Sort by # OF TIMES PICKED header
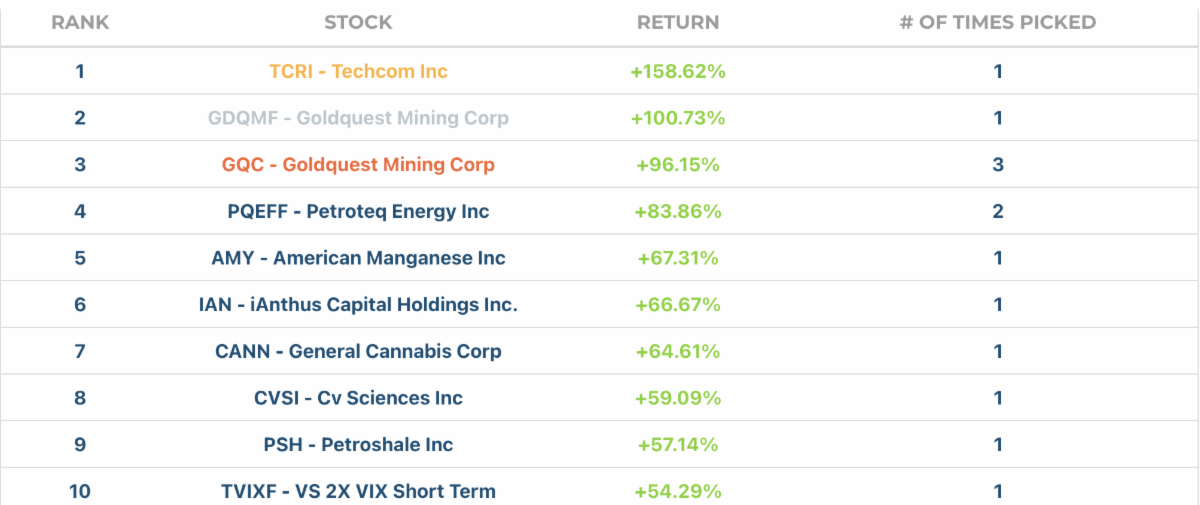This screenshot has width=1200, height=505. tap(998, 22)
